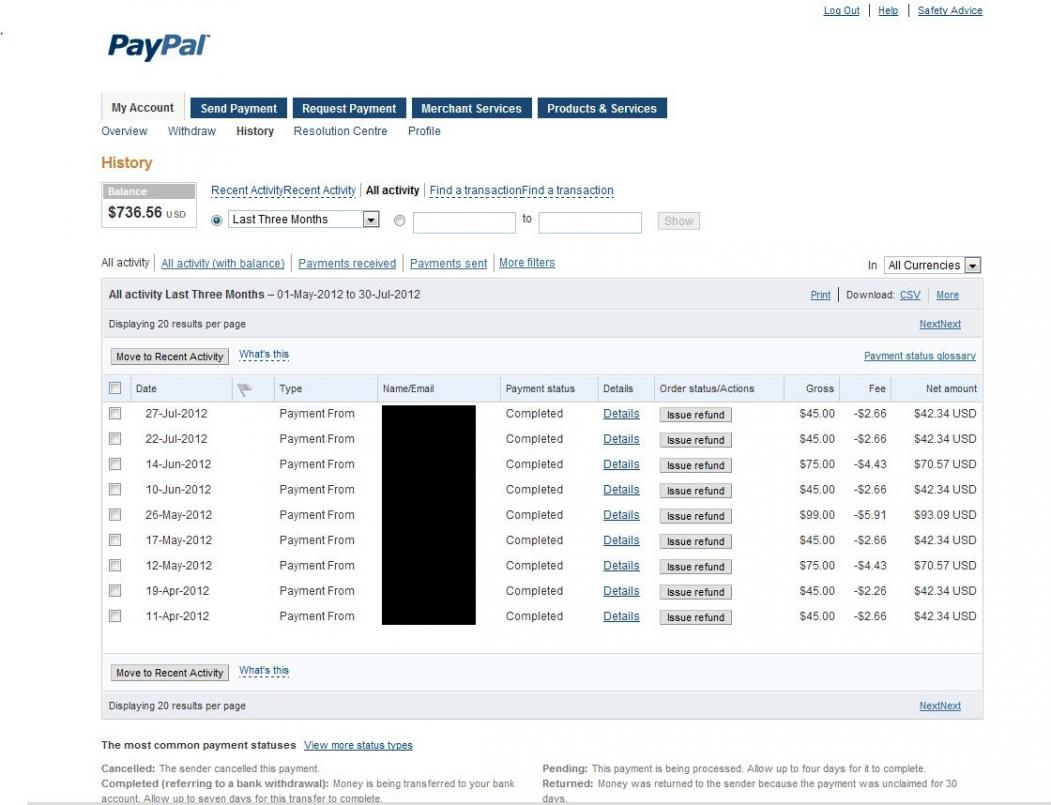
Task: Switch to the Send Payment tab
Action: [x=239, y=108]
